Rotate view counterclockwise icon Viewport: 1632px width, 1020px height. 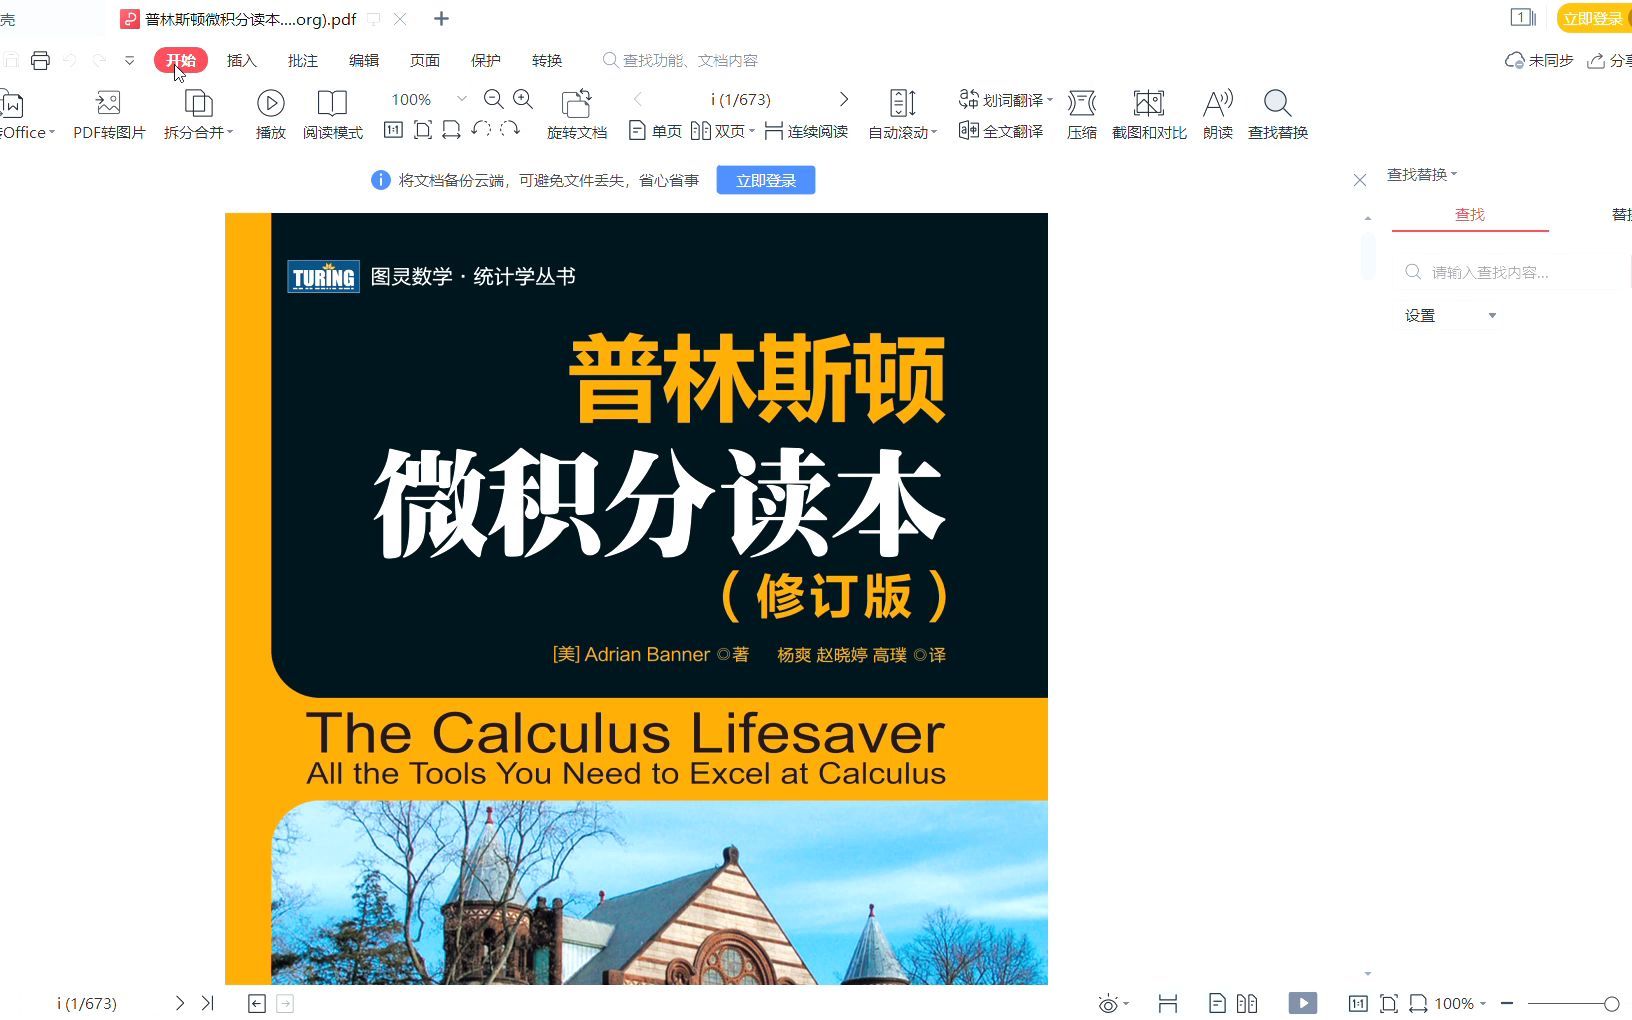click(x=481, y=129)
